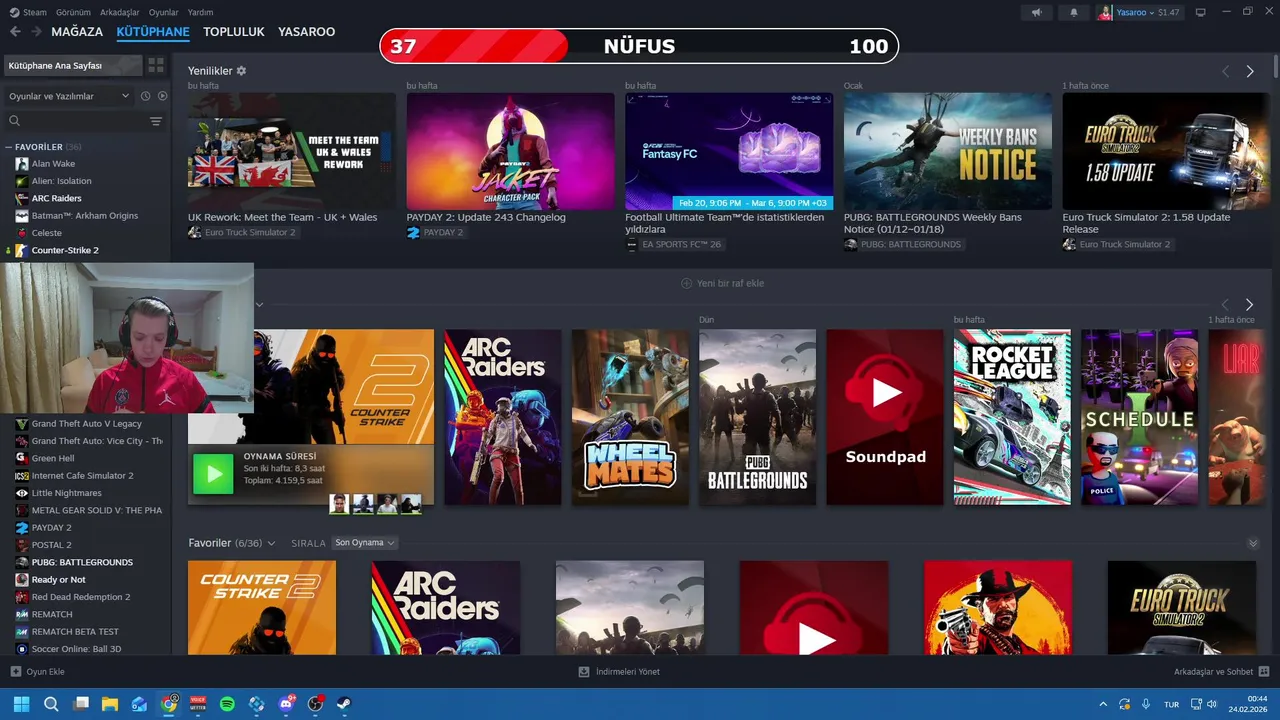Click the green Play button for Counter-Strike 2
The width and height of the screenshot is (1280, 720).
pos(212,474)
